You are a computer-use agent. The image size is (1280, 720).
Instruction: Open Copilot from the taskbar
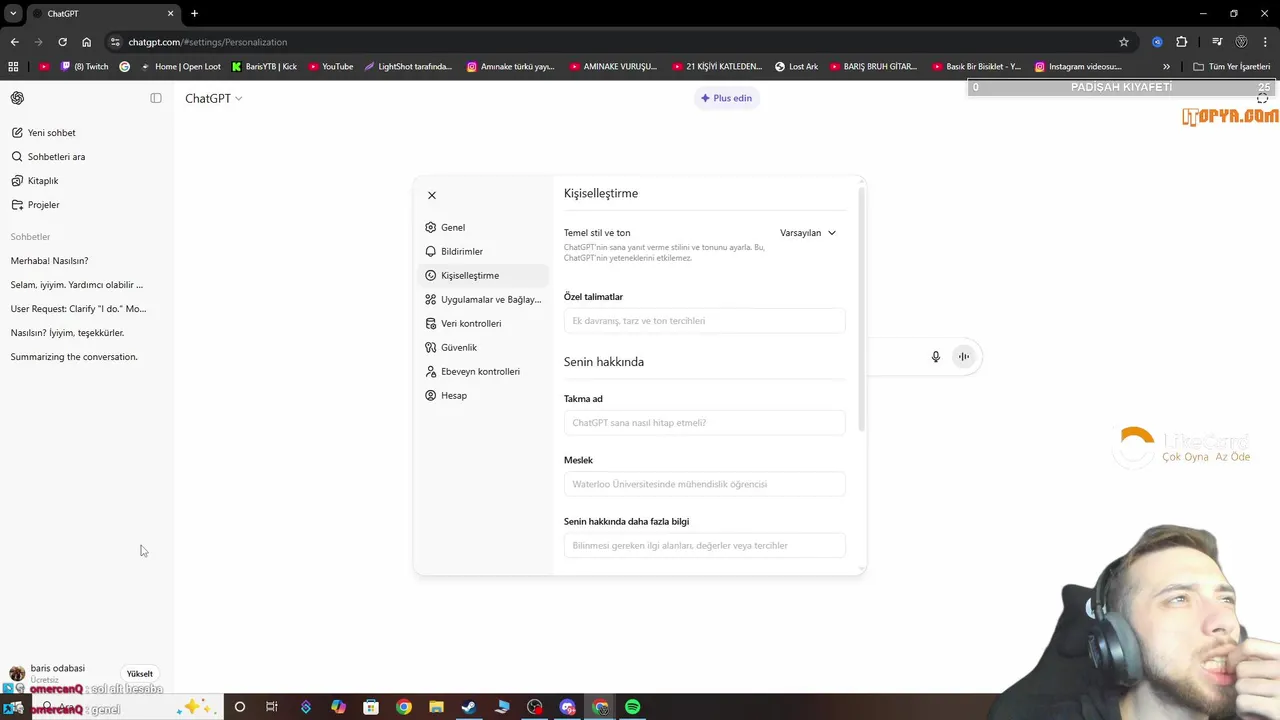click(x=338, y=707)
